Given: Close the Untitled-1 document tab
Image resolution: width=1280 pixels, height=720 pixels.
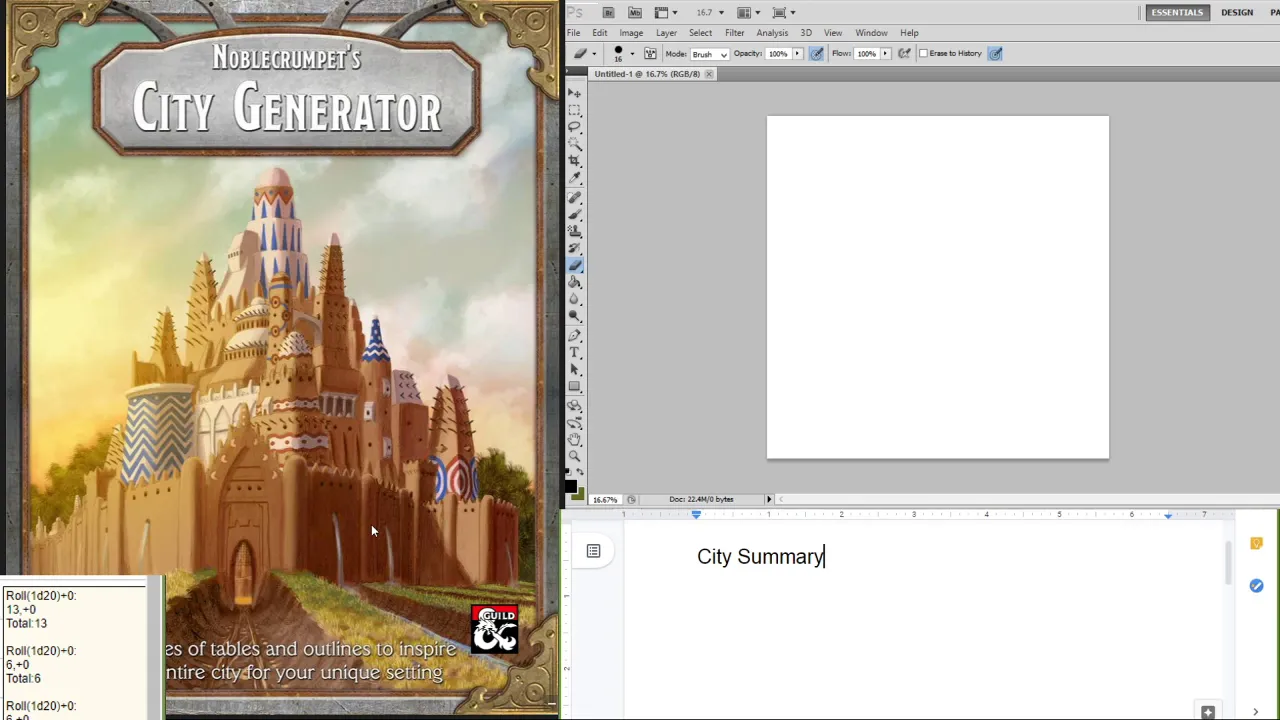Looking at the screenshot, I should coord(709,74).
